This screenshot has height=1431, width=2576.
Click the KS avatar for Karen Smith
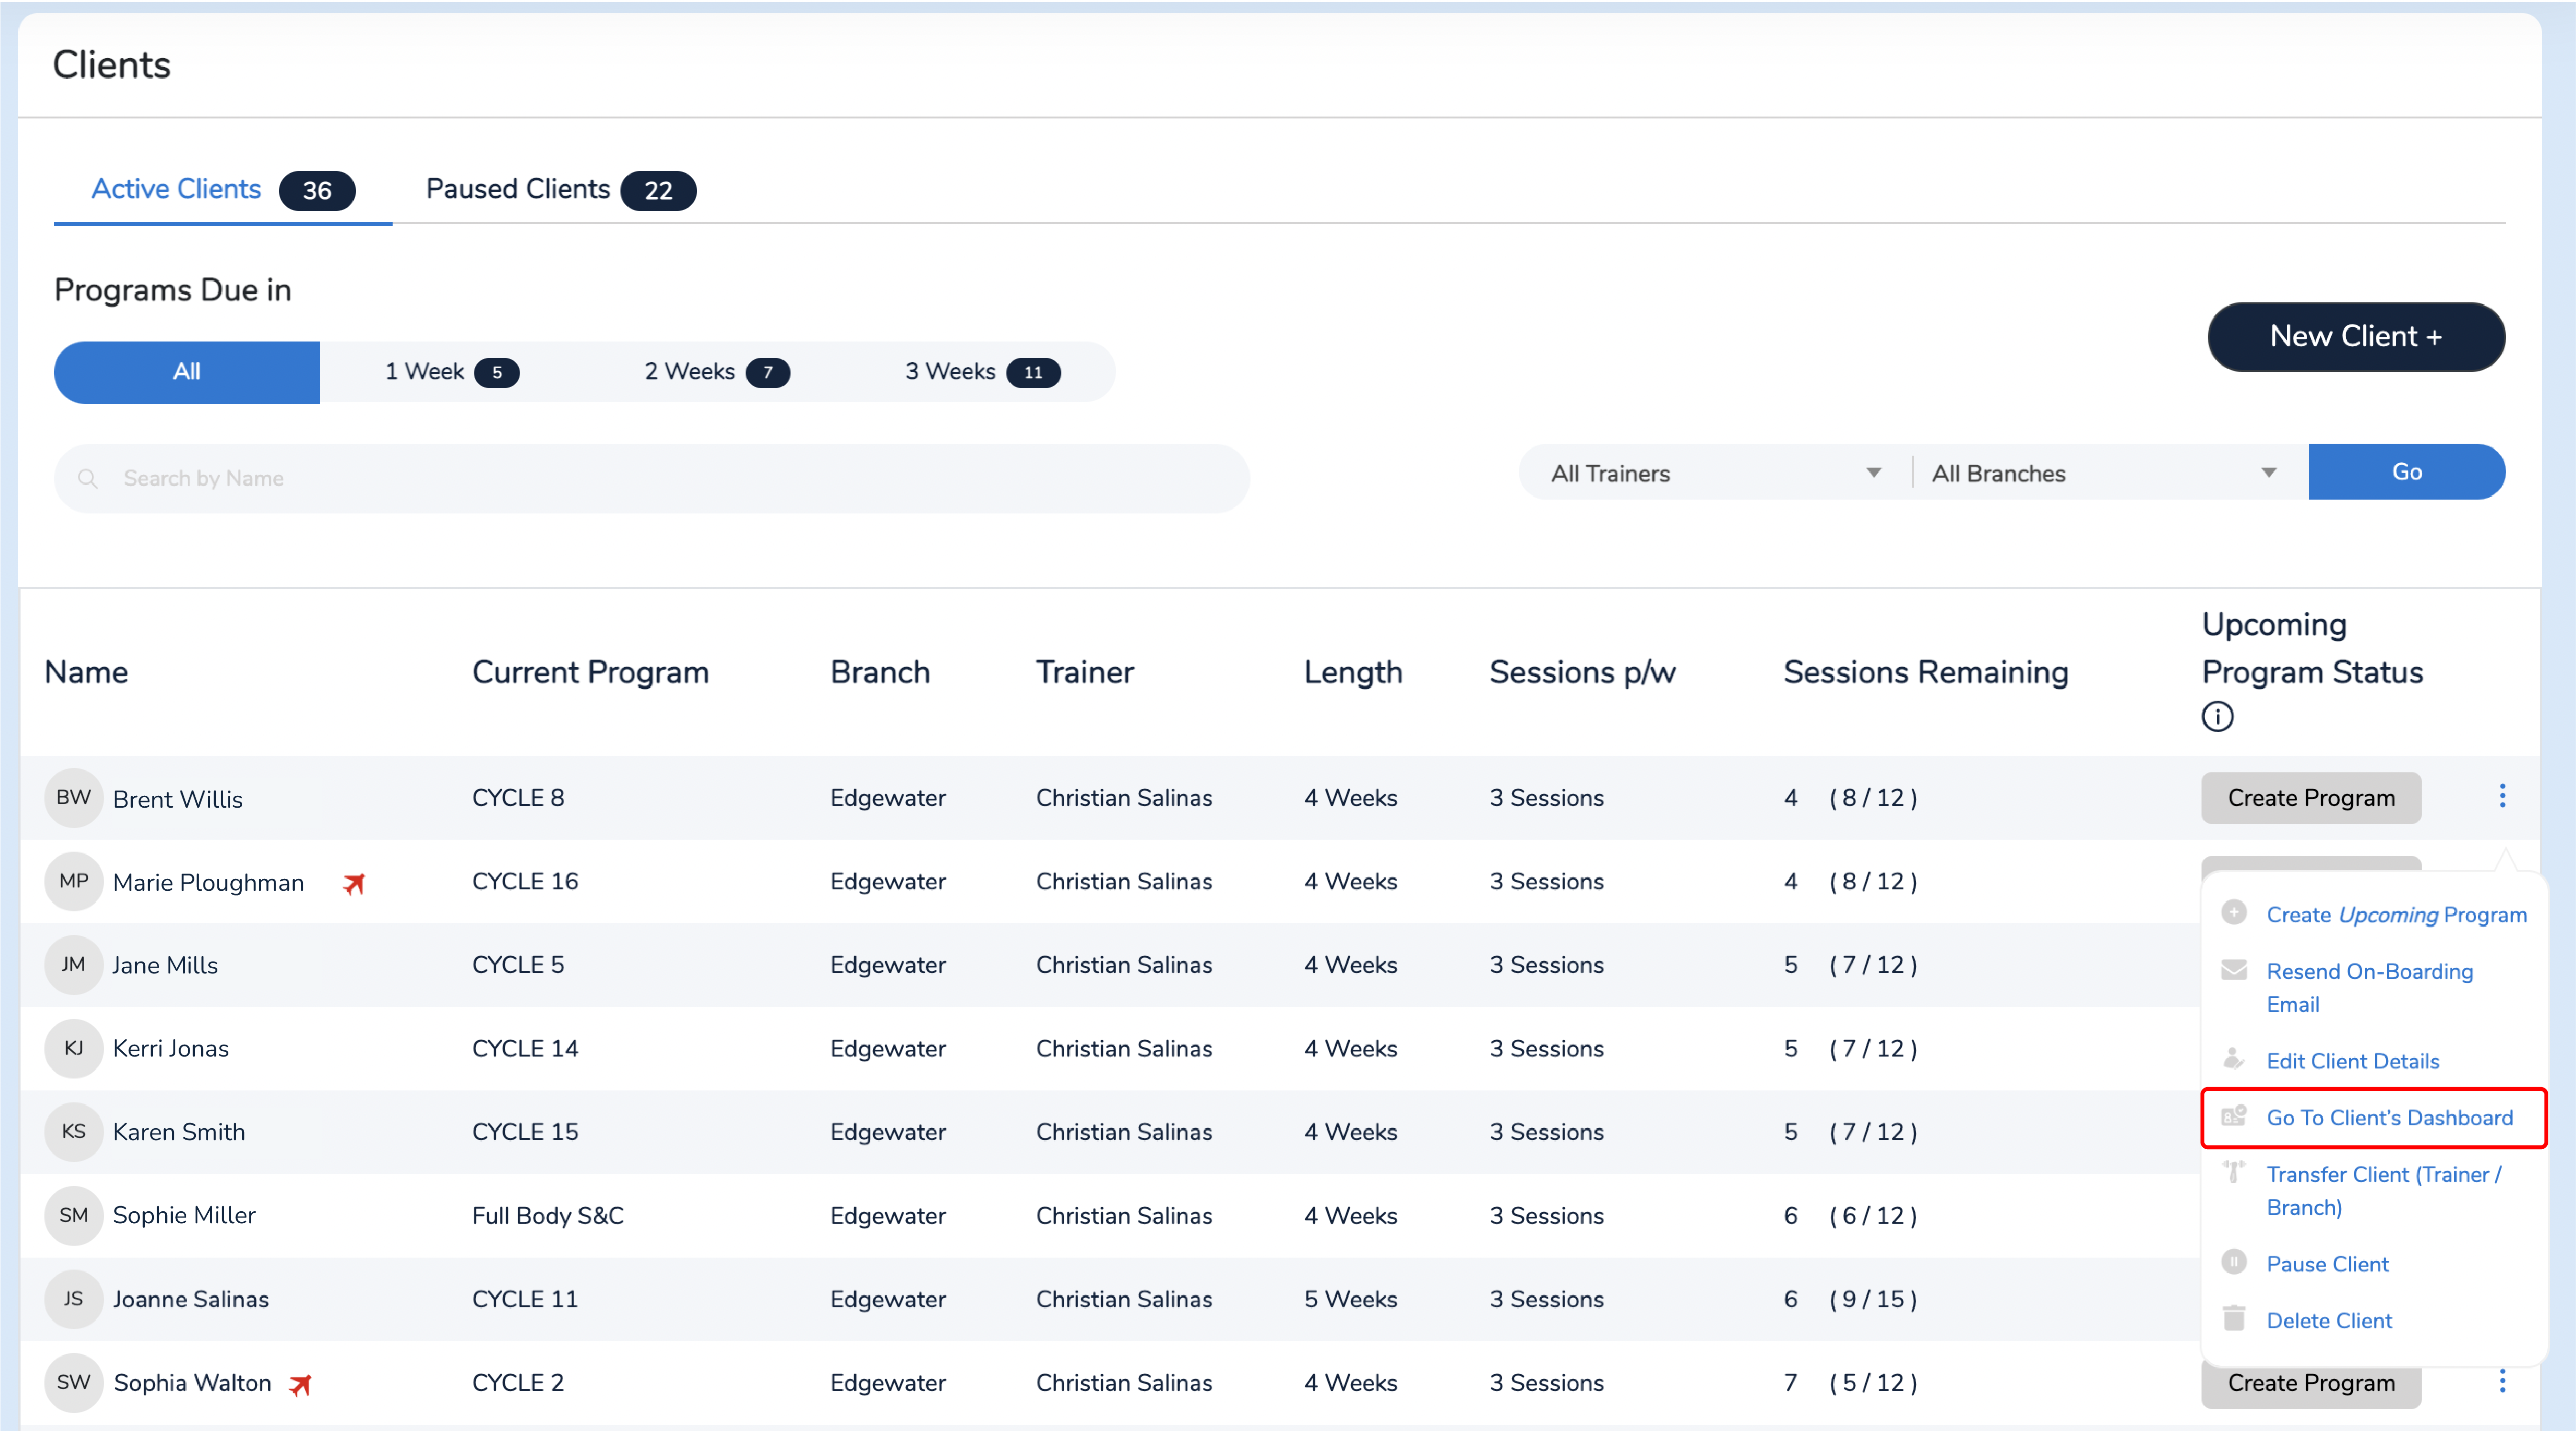click(x=73, y=1132)
